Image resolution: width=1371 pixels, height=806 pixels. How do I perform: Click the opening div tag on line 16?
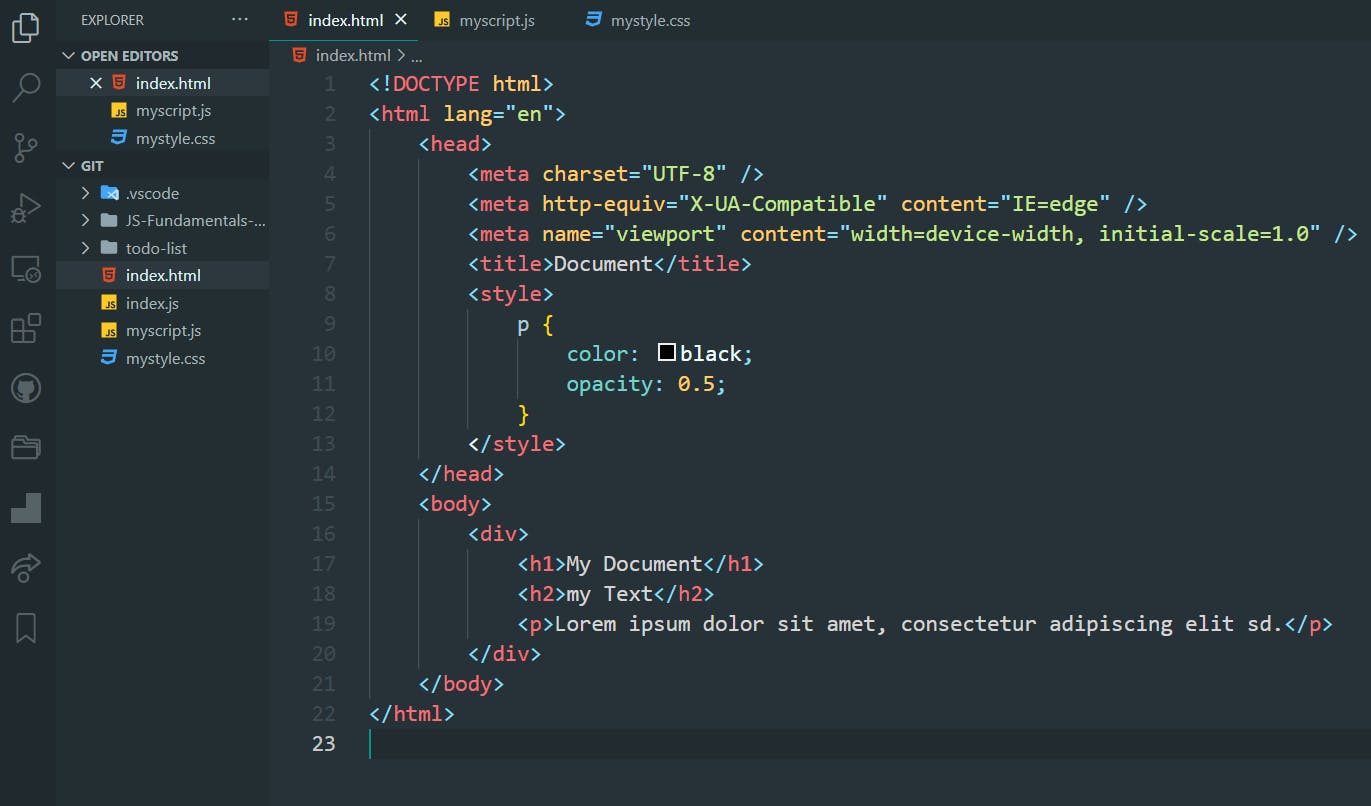(498, 533)
